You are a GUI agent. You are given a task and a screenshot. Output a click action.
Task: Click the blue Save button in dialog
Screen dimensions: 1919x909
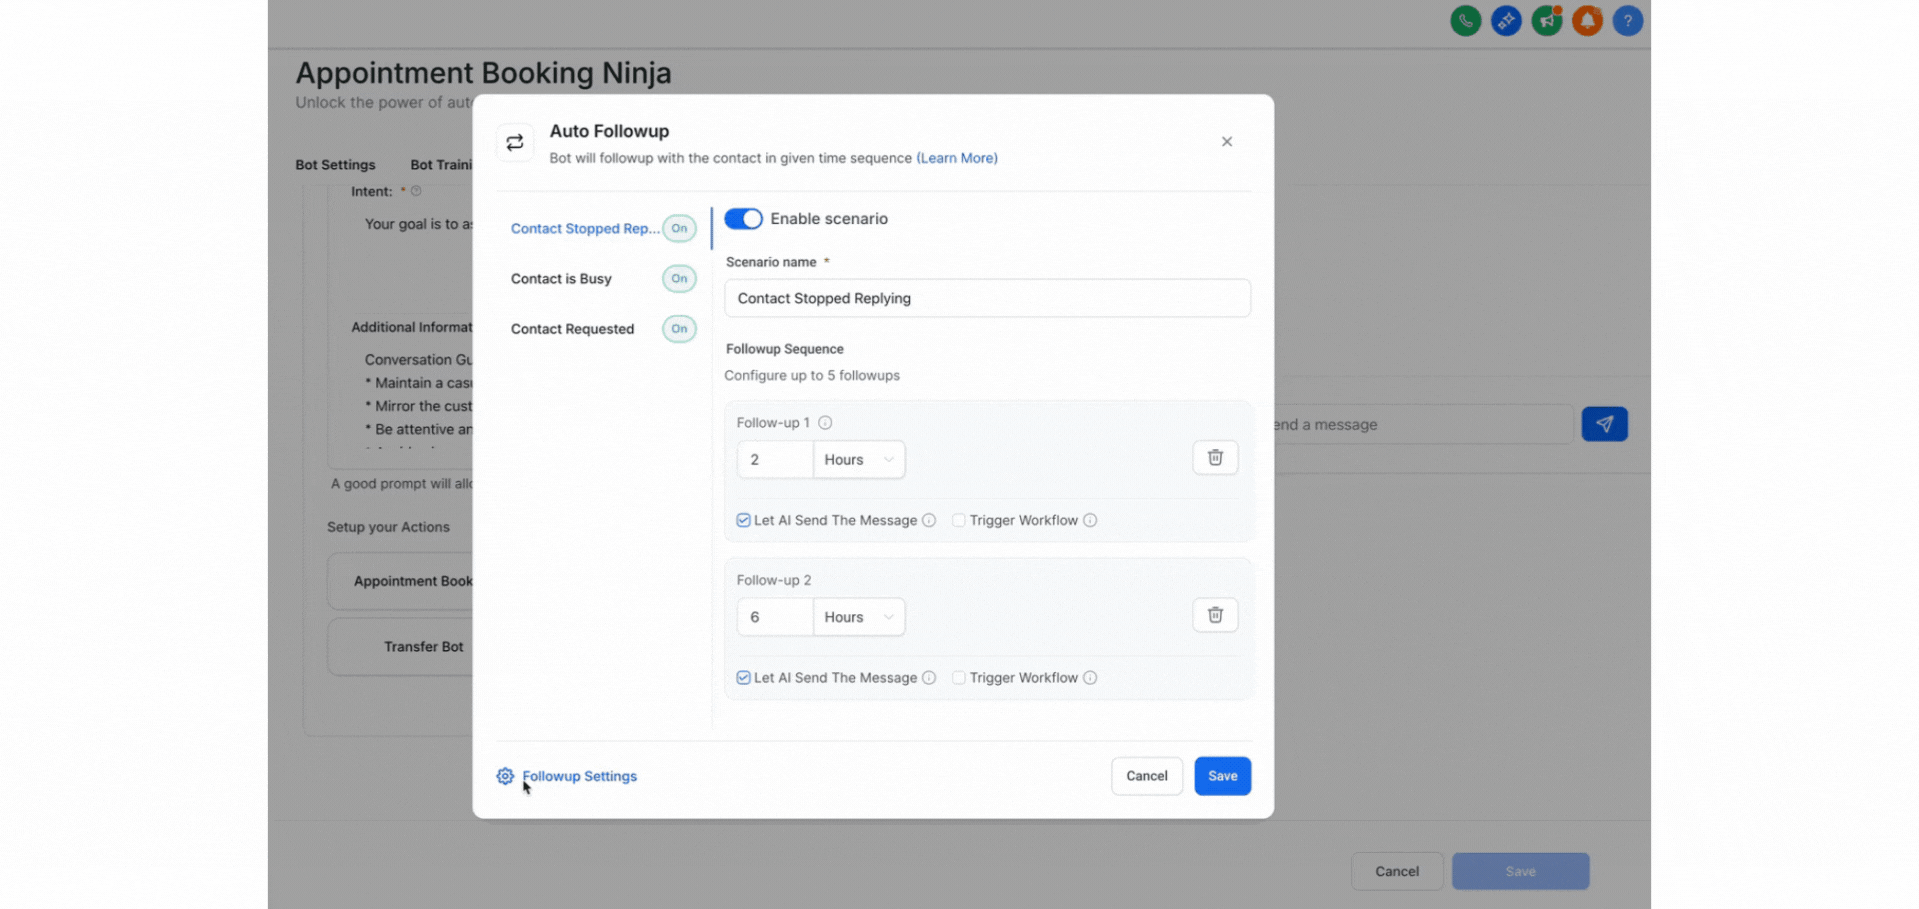point(1222,776)
